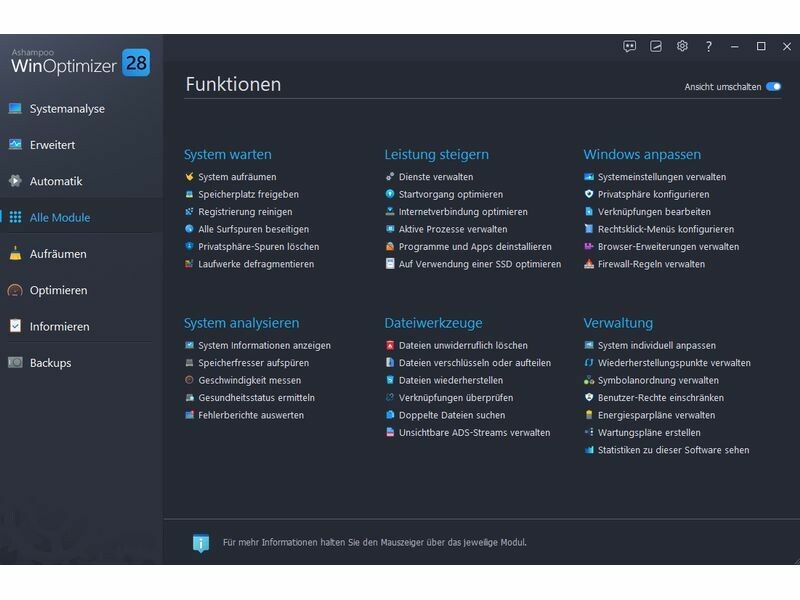The image size is (800, 600).
Task: Click the WinOptimizer 28 logo
Action: pos(80,63)
